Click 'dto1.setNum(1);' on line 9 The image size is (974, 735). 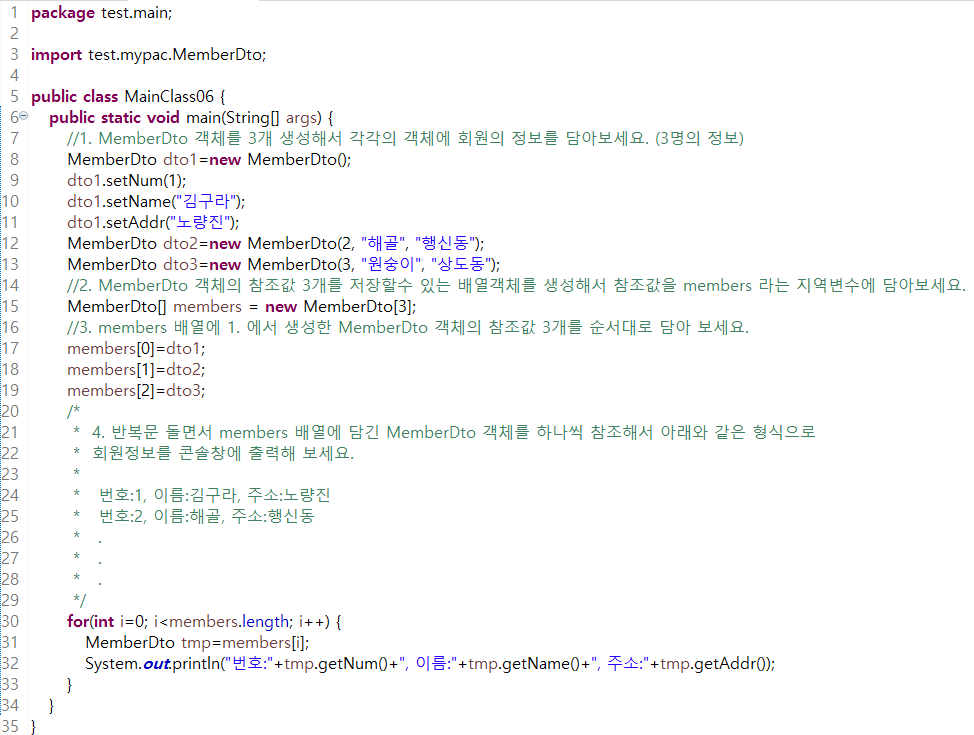(x=127, y=180)
